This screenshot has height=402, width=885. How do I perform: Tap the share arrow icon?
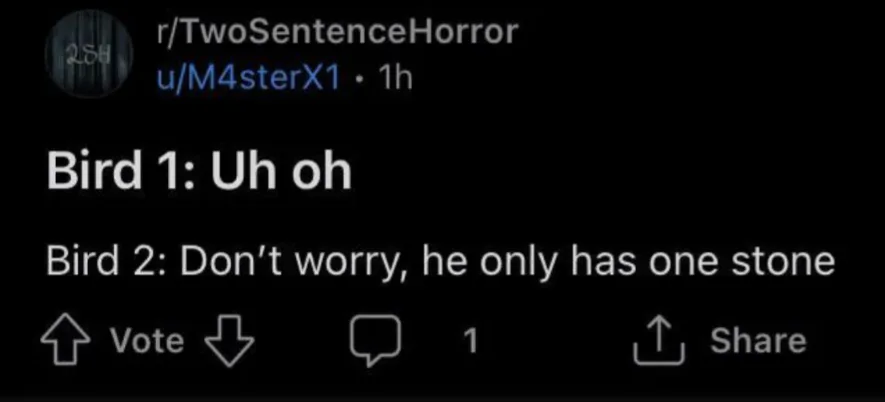tap(659, 340)
